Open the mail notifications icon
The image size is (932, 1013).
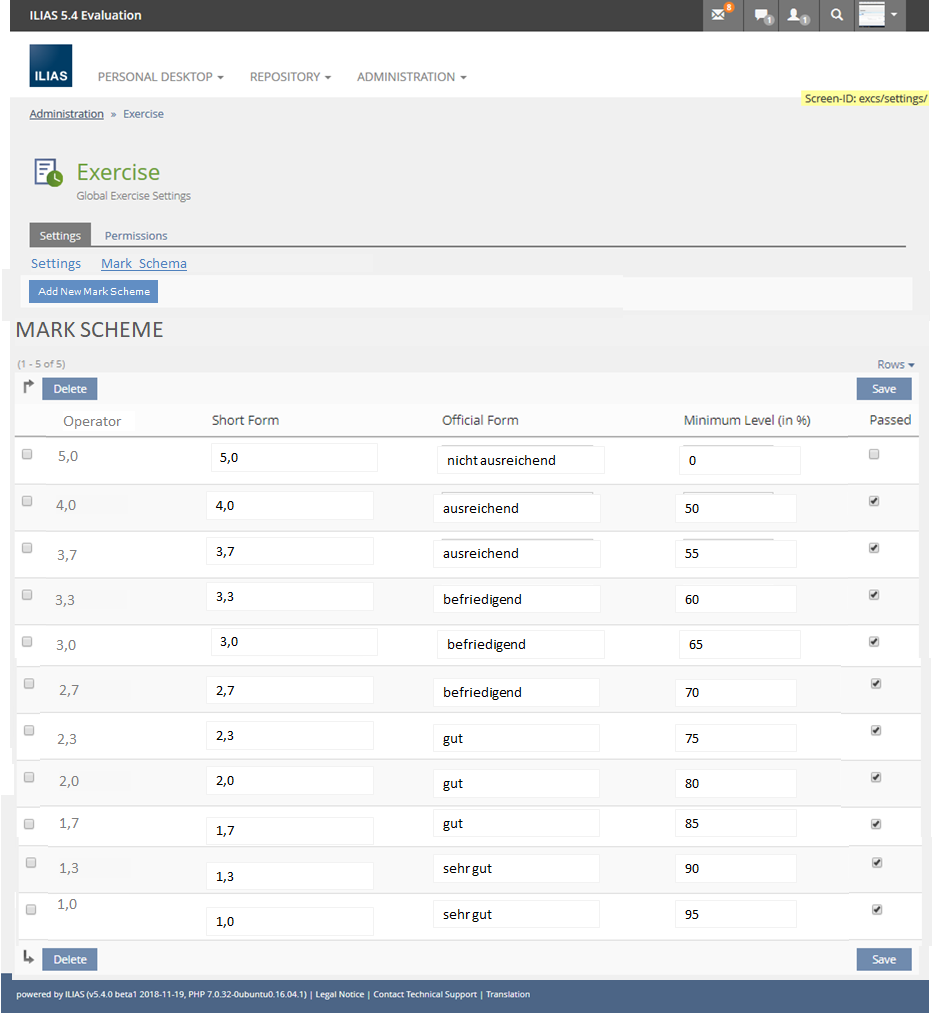719,15
